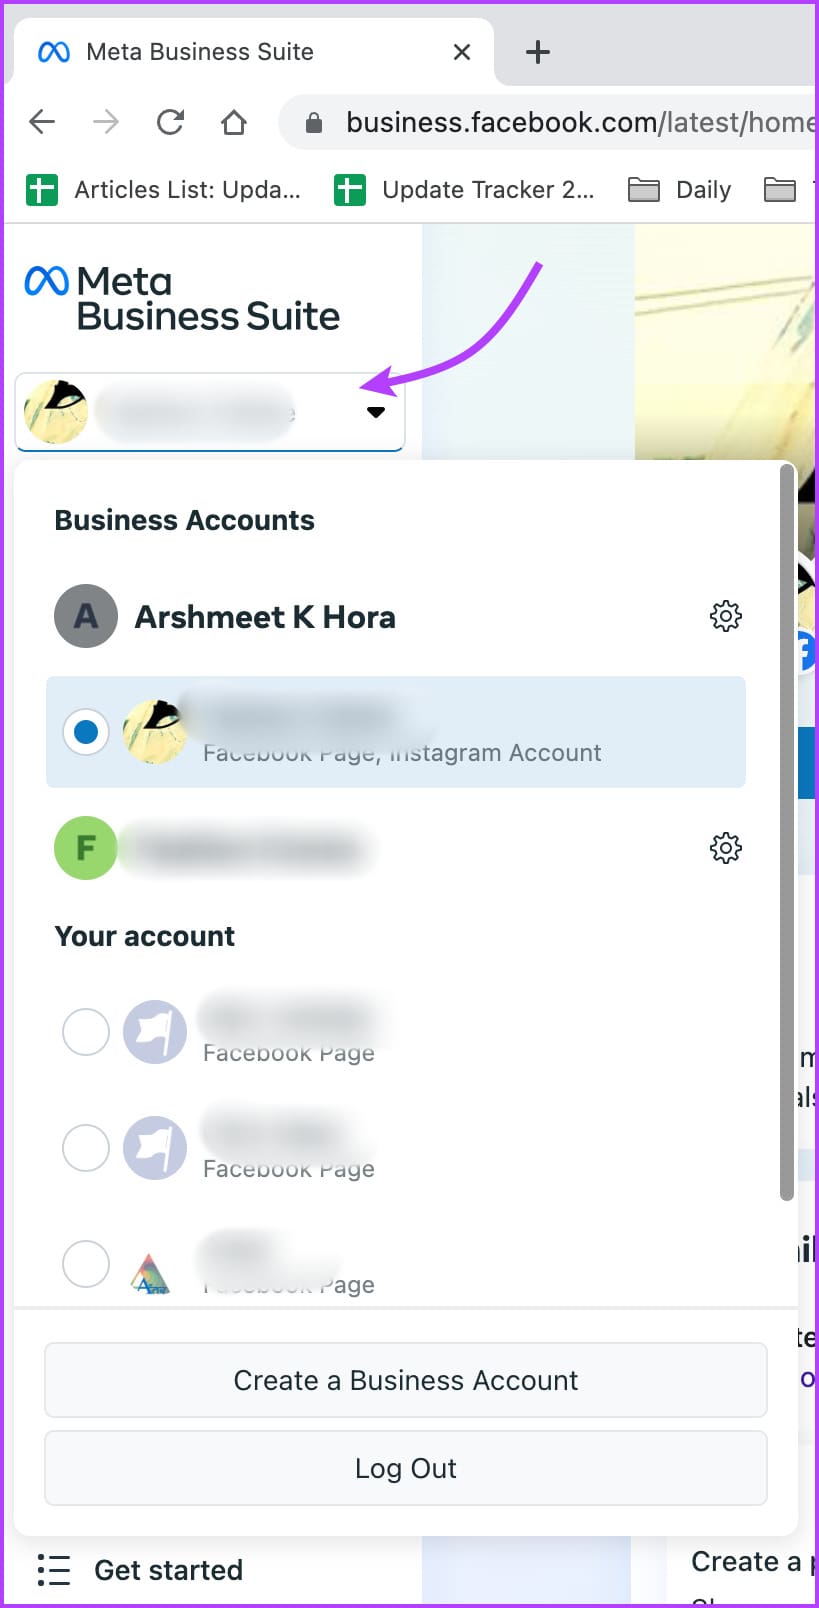Click the dropdown panel scrollbar
The height and width of the screenshot is (1608, 819).
787,832
